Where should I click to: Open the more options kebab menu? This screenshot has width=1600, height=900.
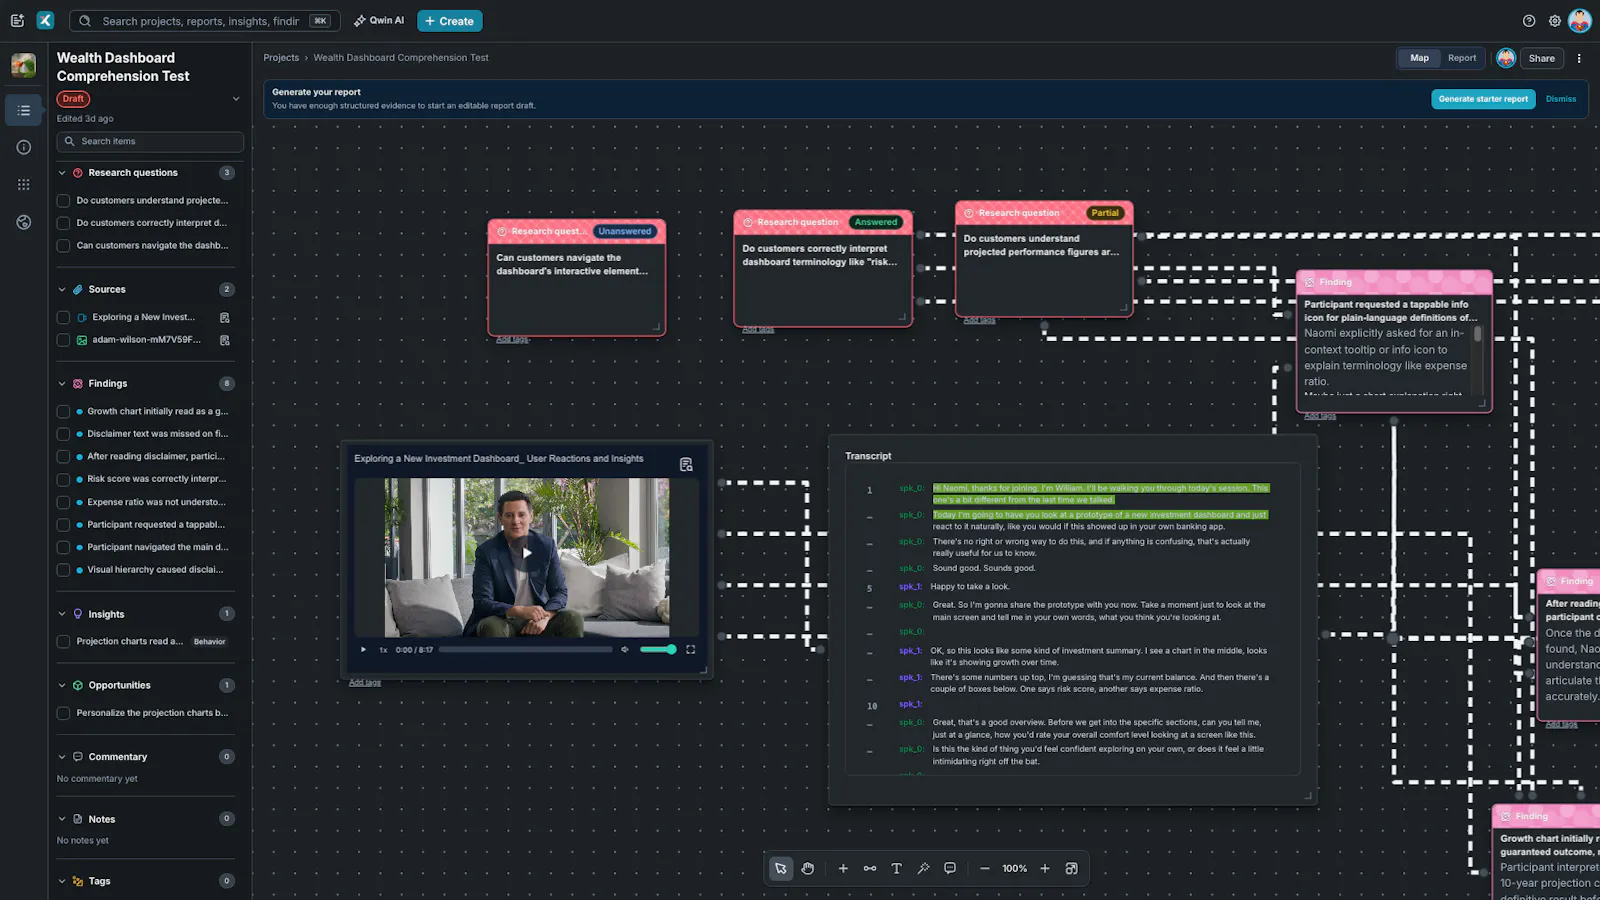click(x=1579, y=58)
